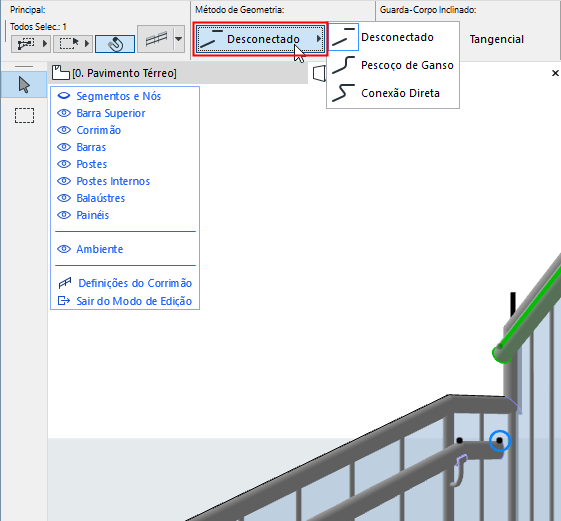Click the Painéis label
561x521 pixels.
(x=92, y=215)
